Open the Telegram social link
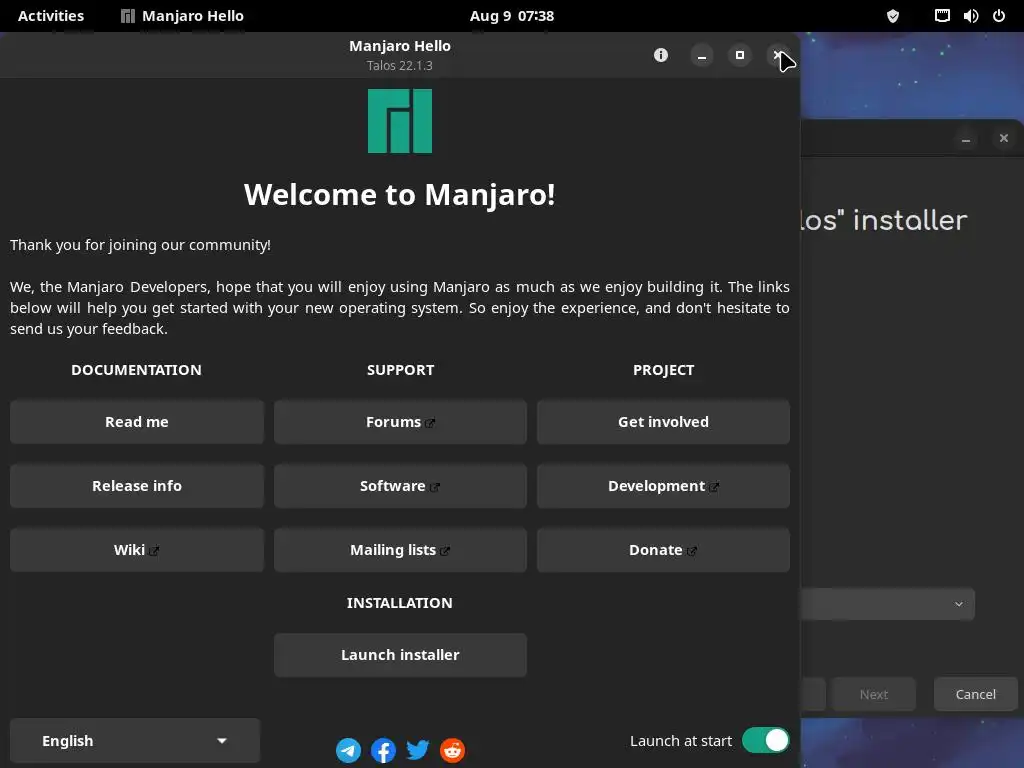 (x=349, y=750)
